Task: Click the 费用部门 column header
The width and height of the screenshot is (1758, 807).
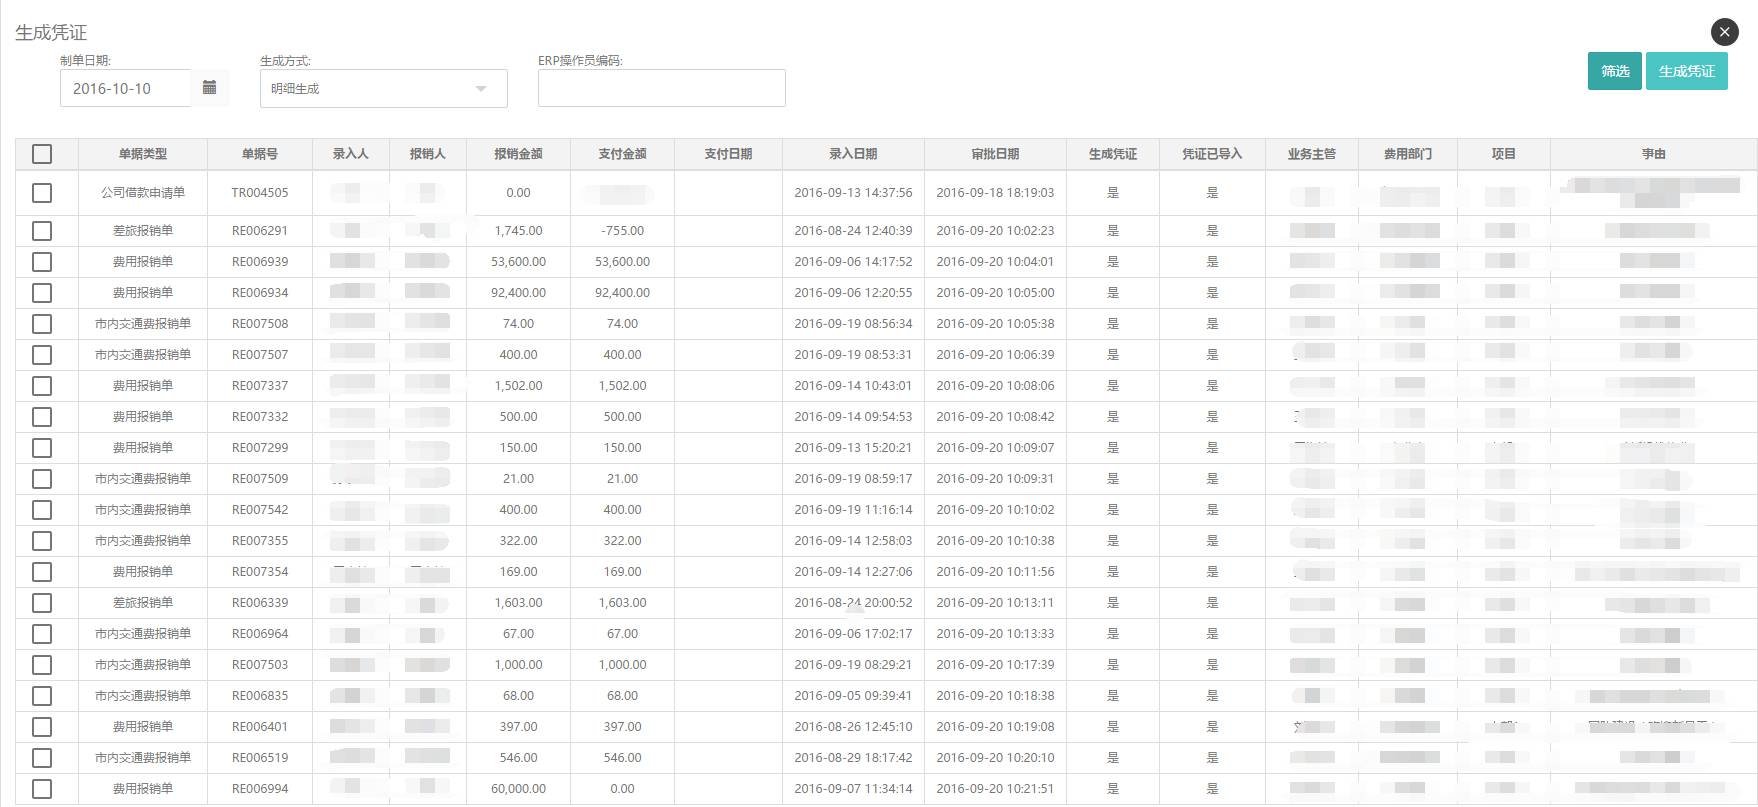Action: pyautogui.click(x=1408, y=154)
